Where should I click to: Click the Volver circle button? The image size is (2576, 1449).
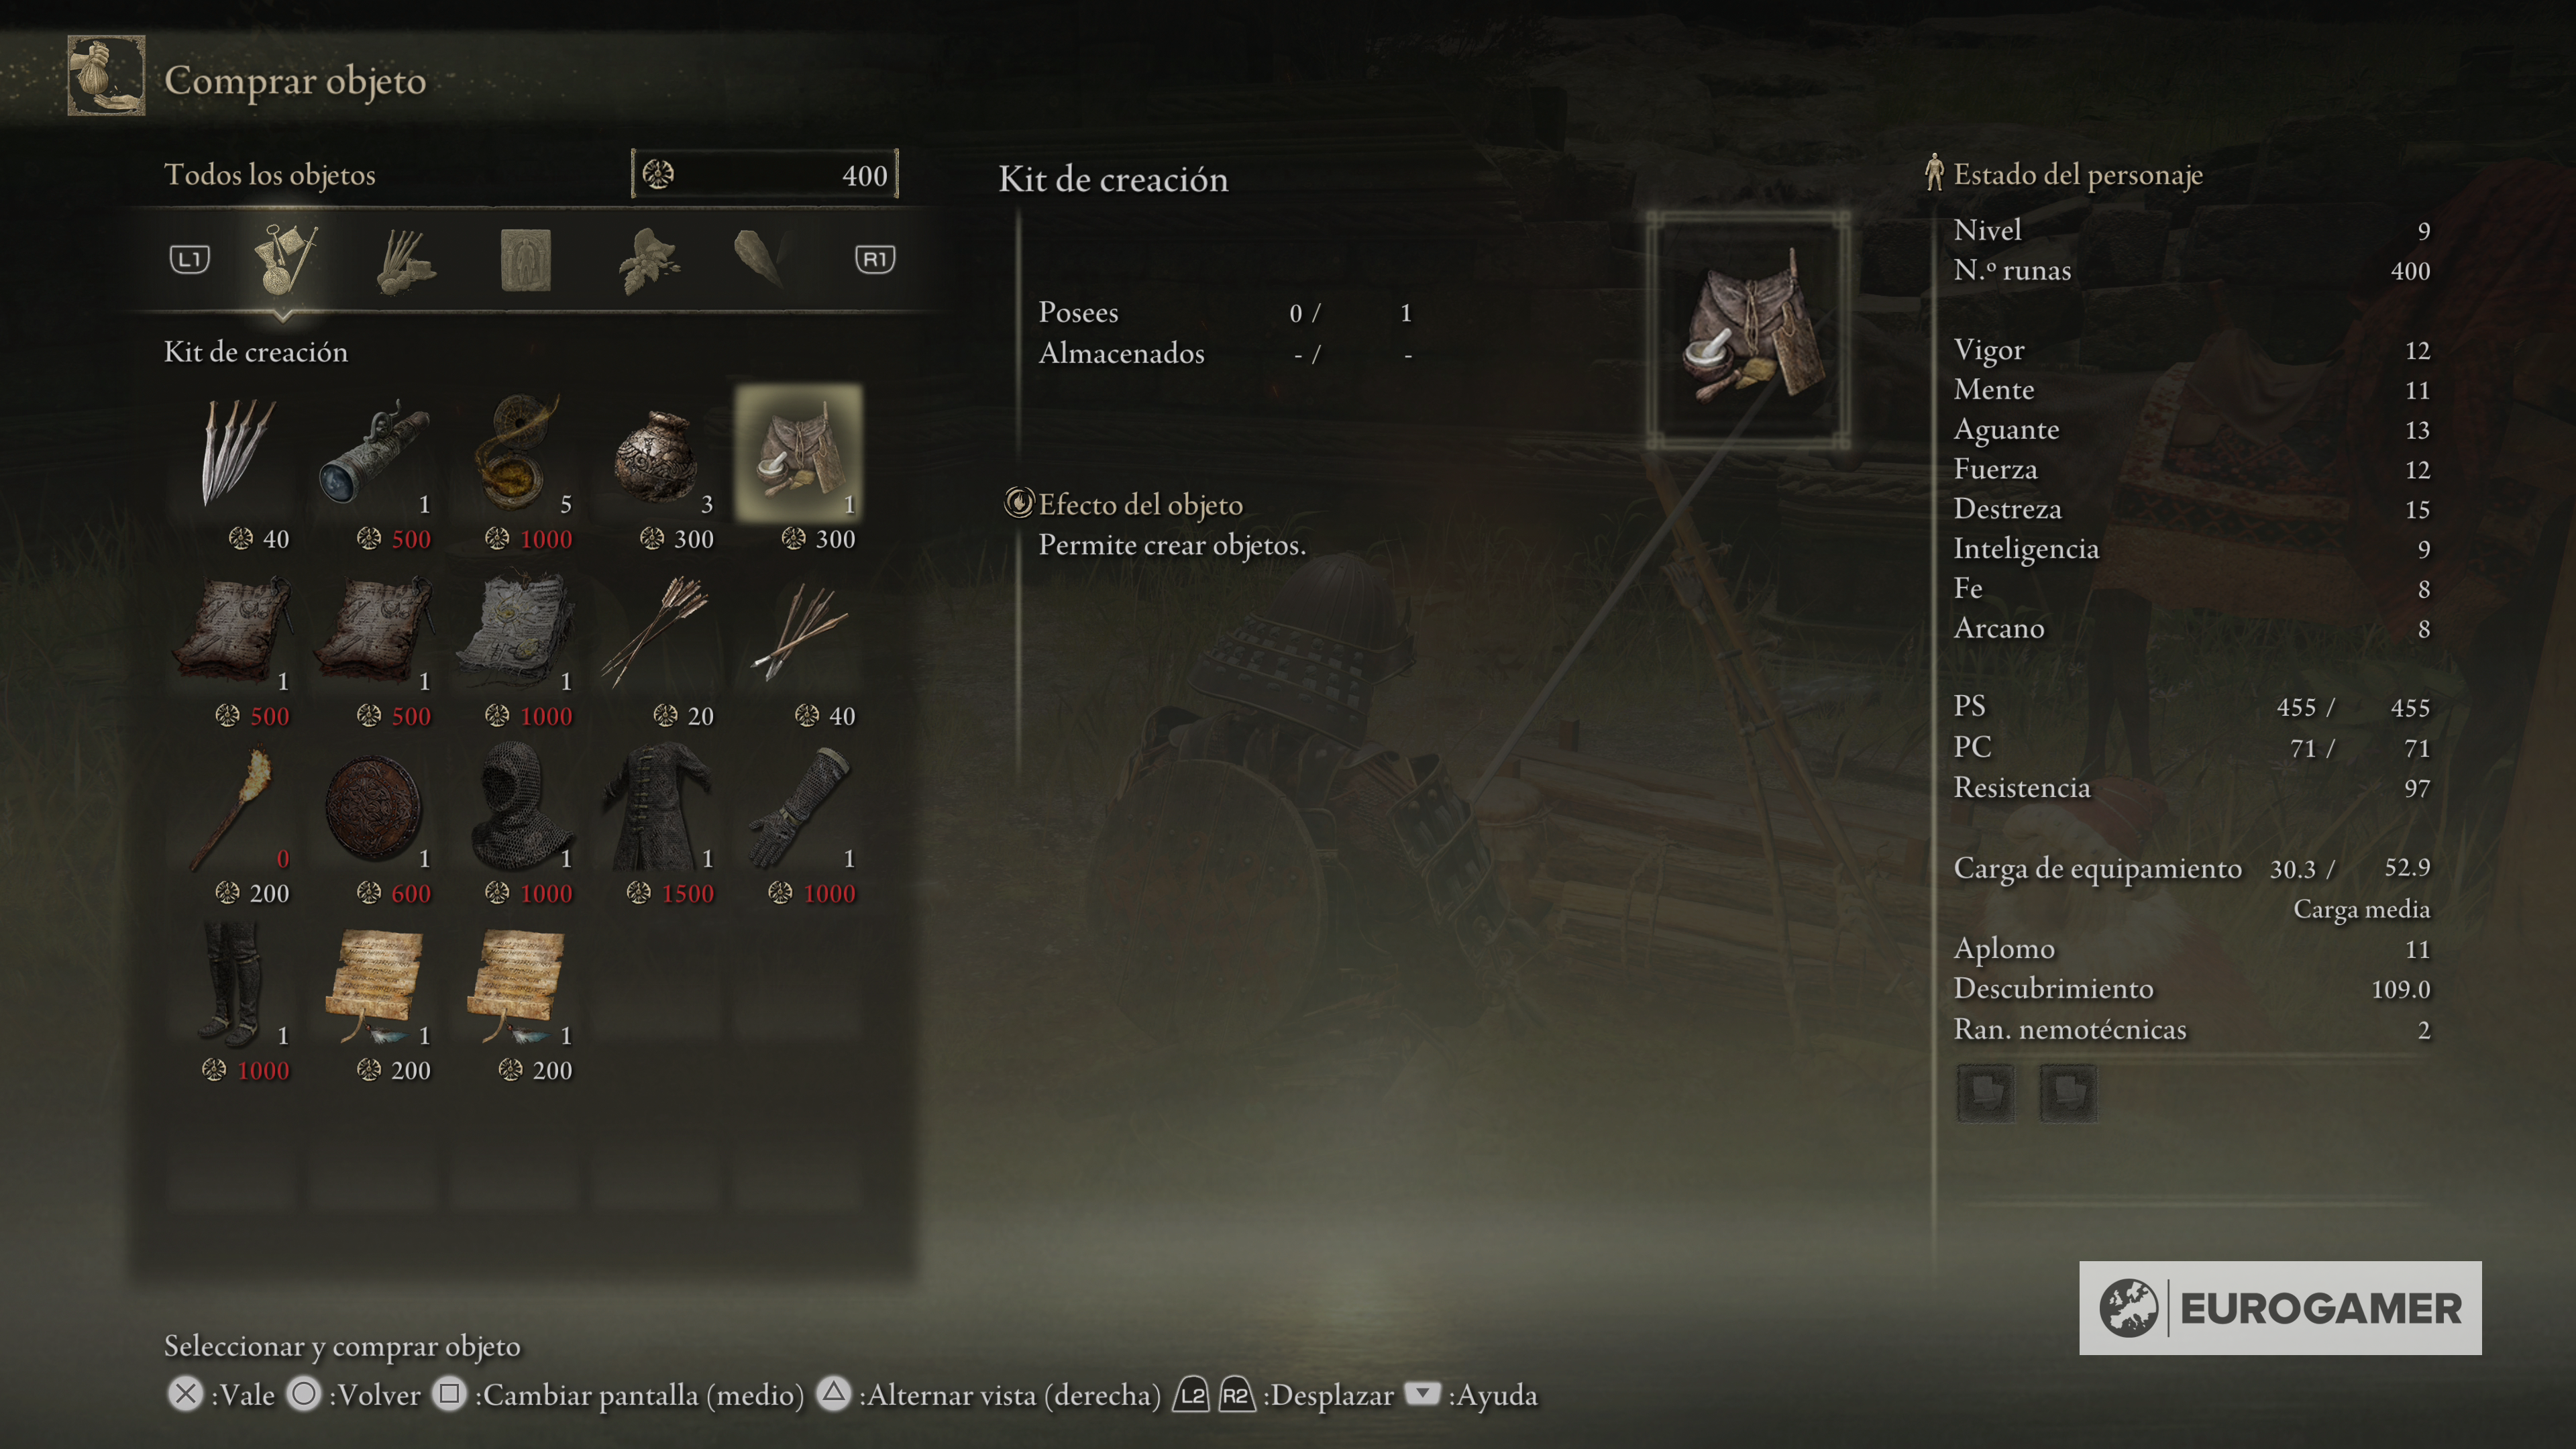tap(305, 1394)
